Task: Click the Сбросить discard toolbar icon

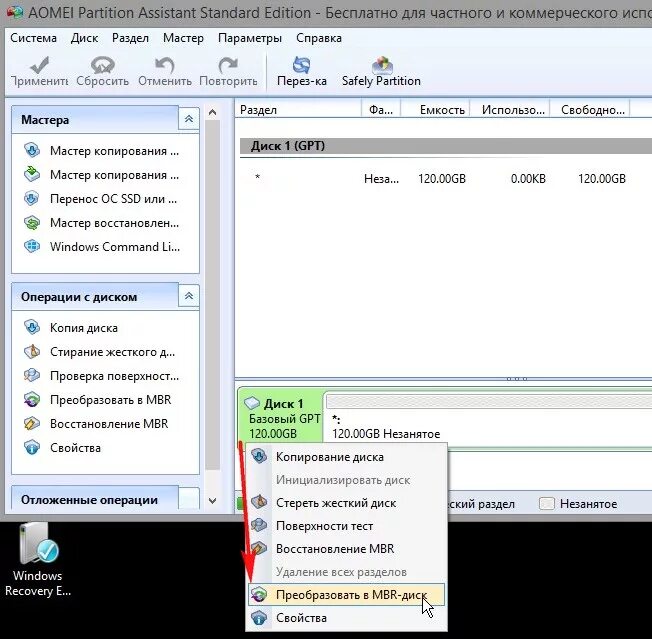Action: click(x=102, y=65)
